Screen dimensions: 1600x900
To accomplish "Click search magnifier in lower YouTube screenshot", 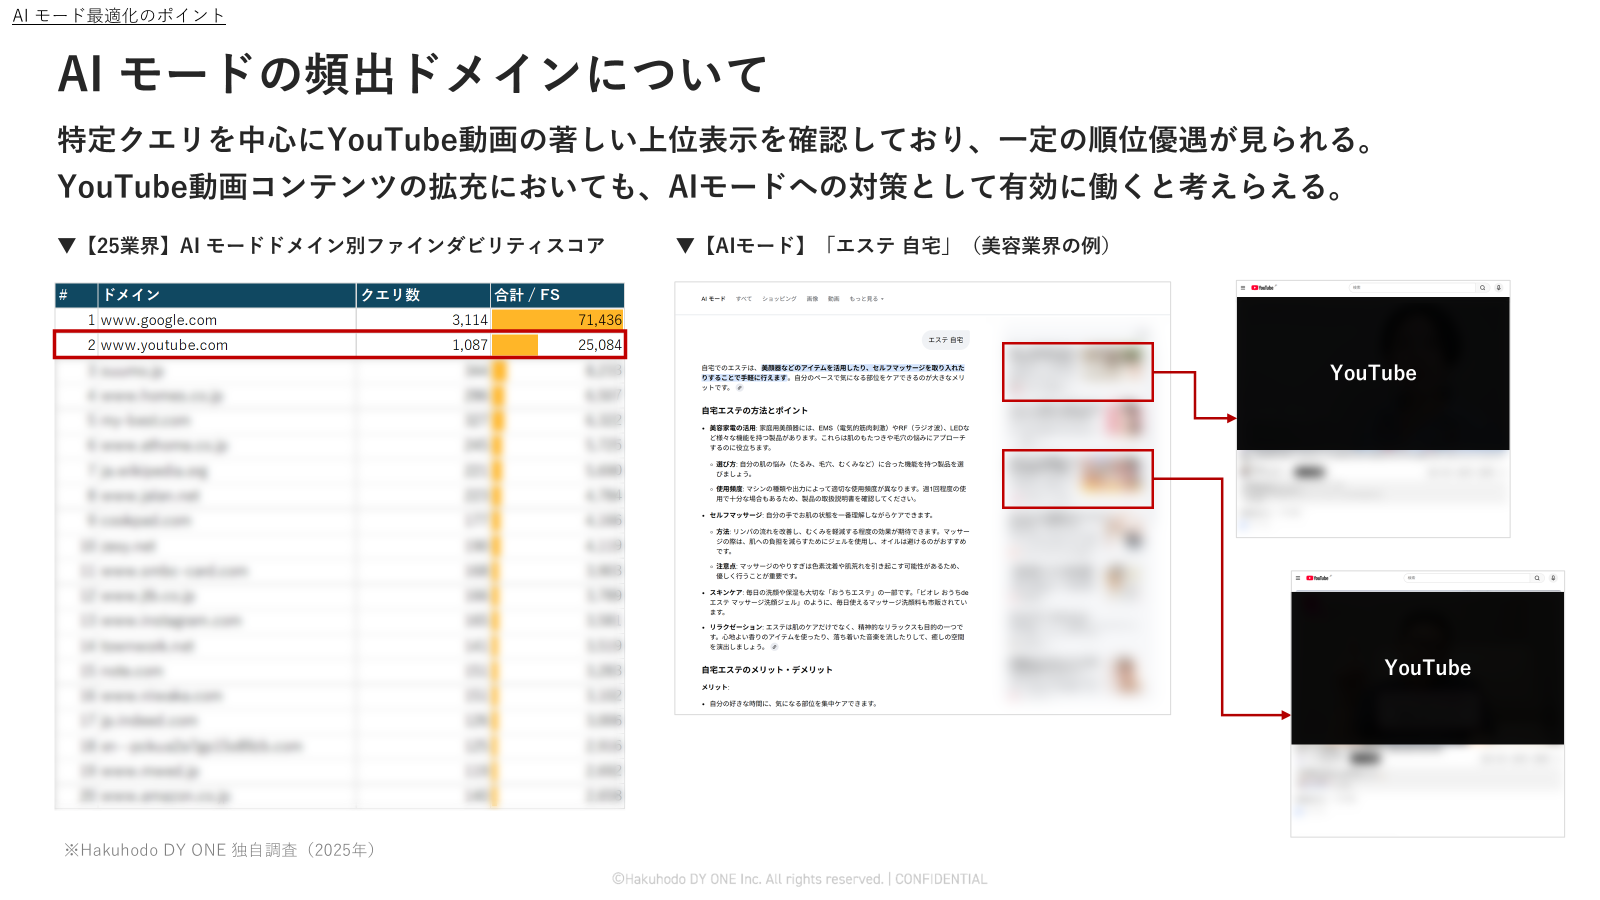I will click(x=1537, y=578).
